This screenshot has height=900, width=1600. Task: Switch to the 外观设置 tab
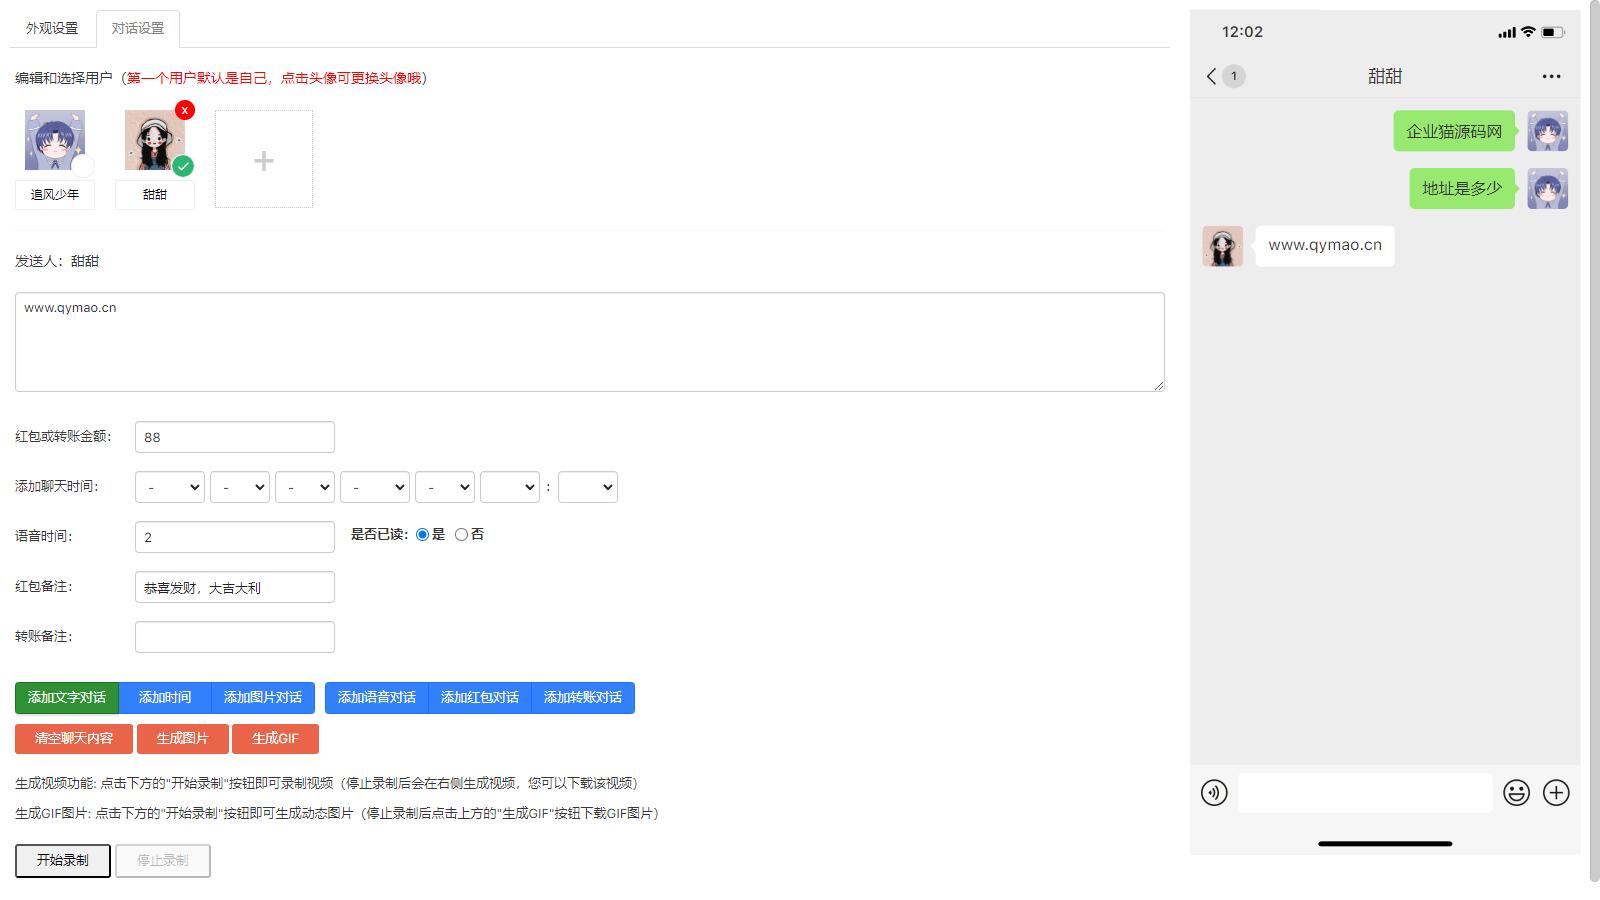(52, 28)
